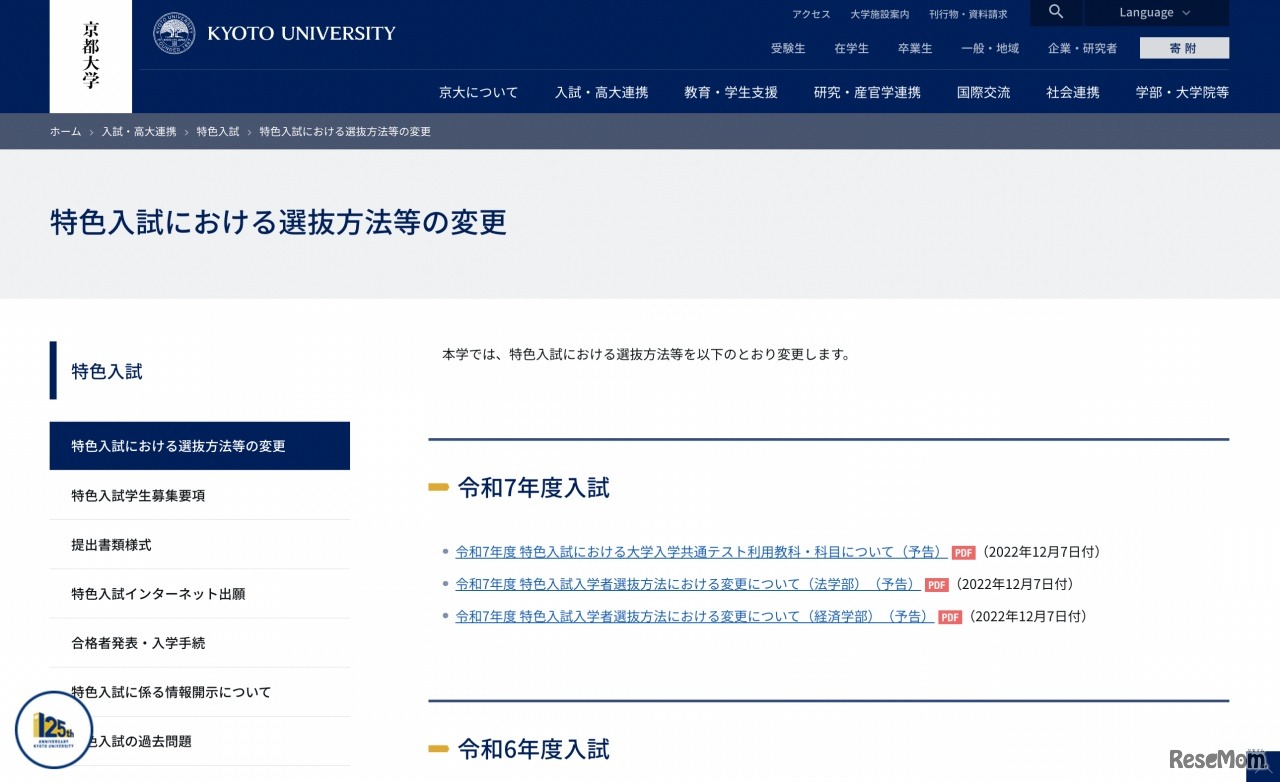
Task: Click the 受験生 audience link
Action: [788, 48]
